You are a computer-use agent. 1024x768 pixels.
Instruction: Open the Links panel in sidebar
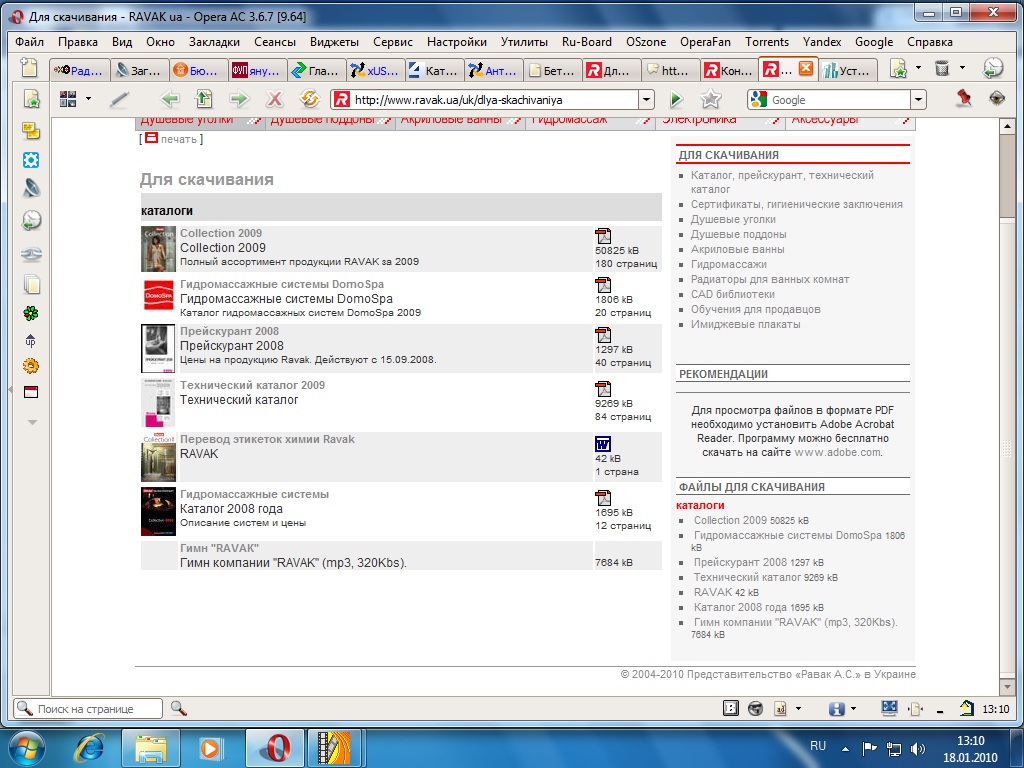click(x=31, y=253)
